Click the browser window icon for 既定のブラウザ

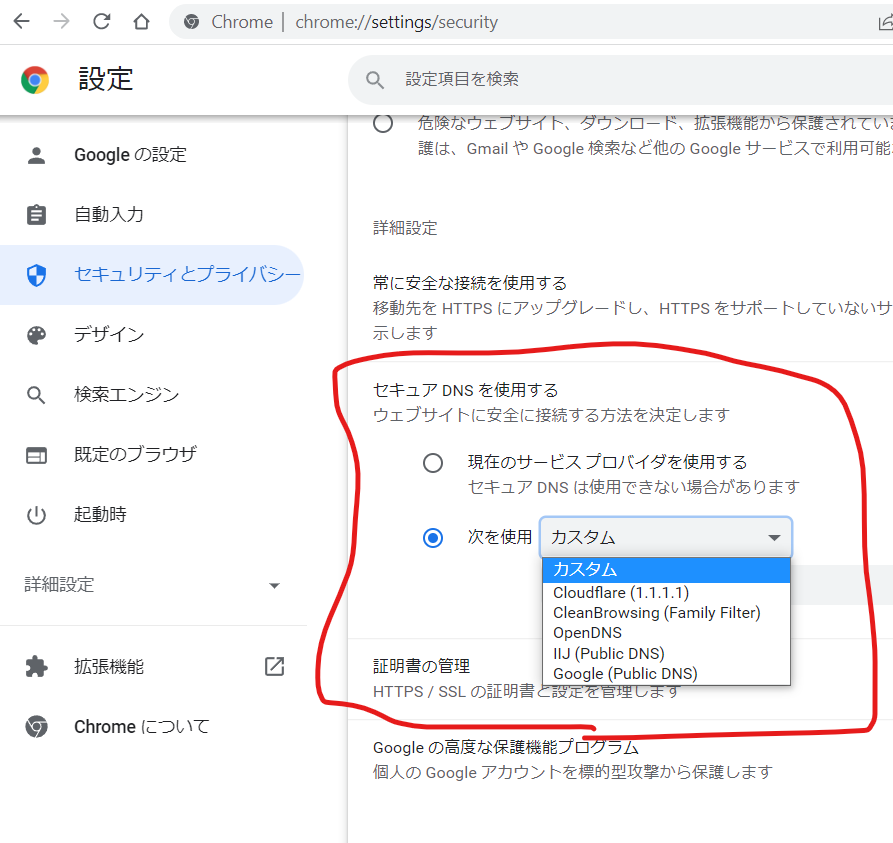tap(36, 455)
